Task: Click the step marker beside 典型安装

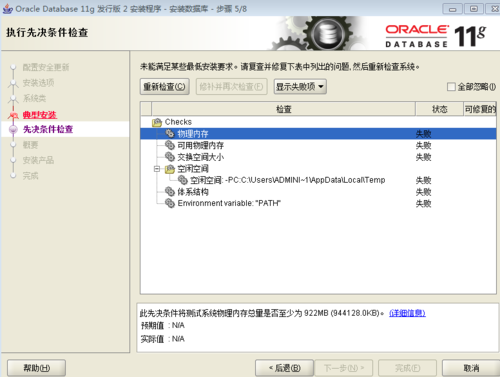Action: pyautogui.click(x=13, y=115)
